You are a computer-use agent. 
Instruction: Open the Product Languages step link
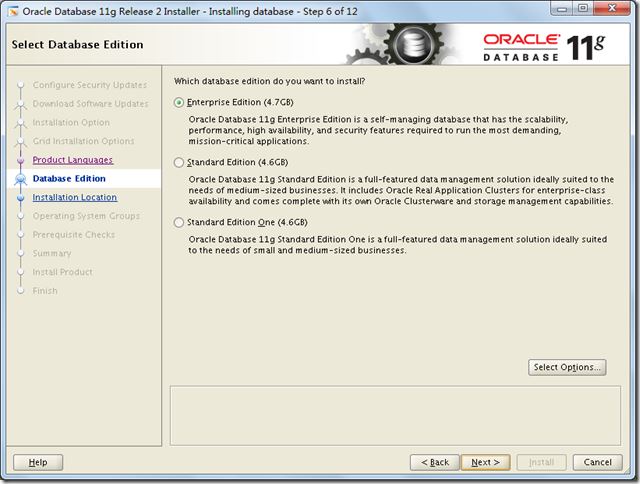73,160
